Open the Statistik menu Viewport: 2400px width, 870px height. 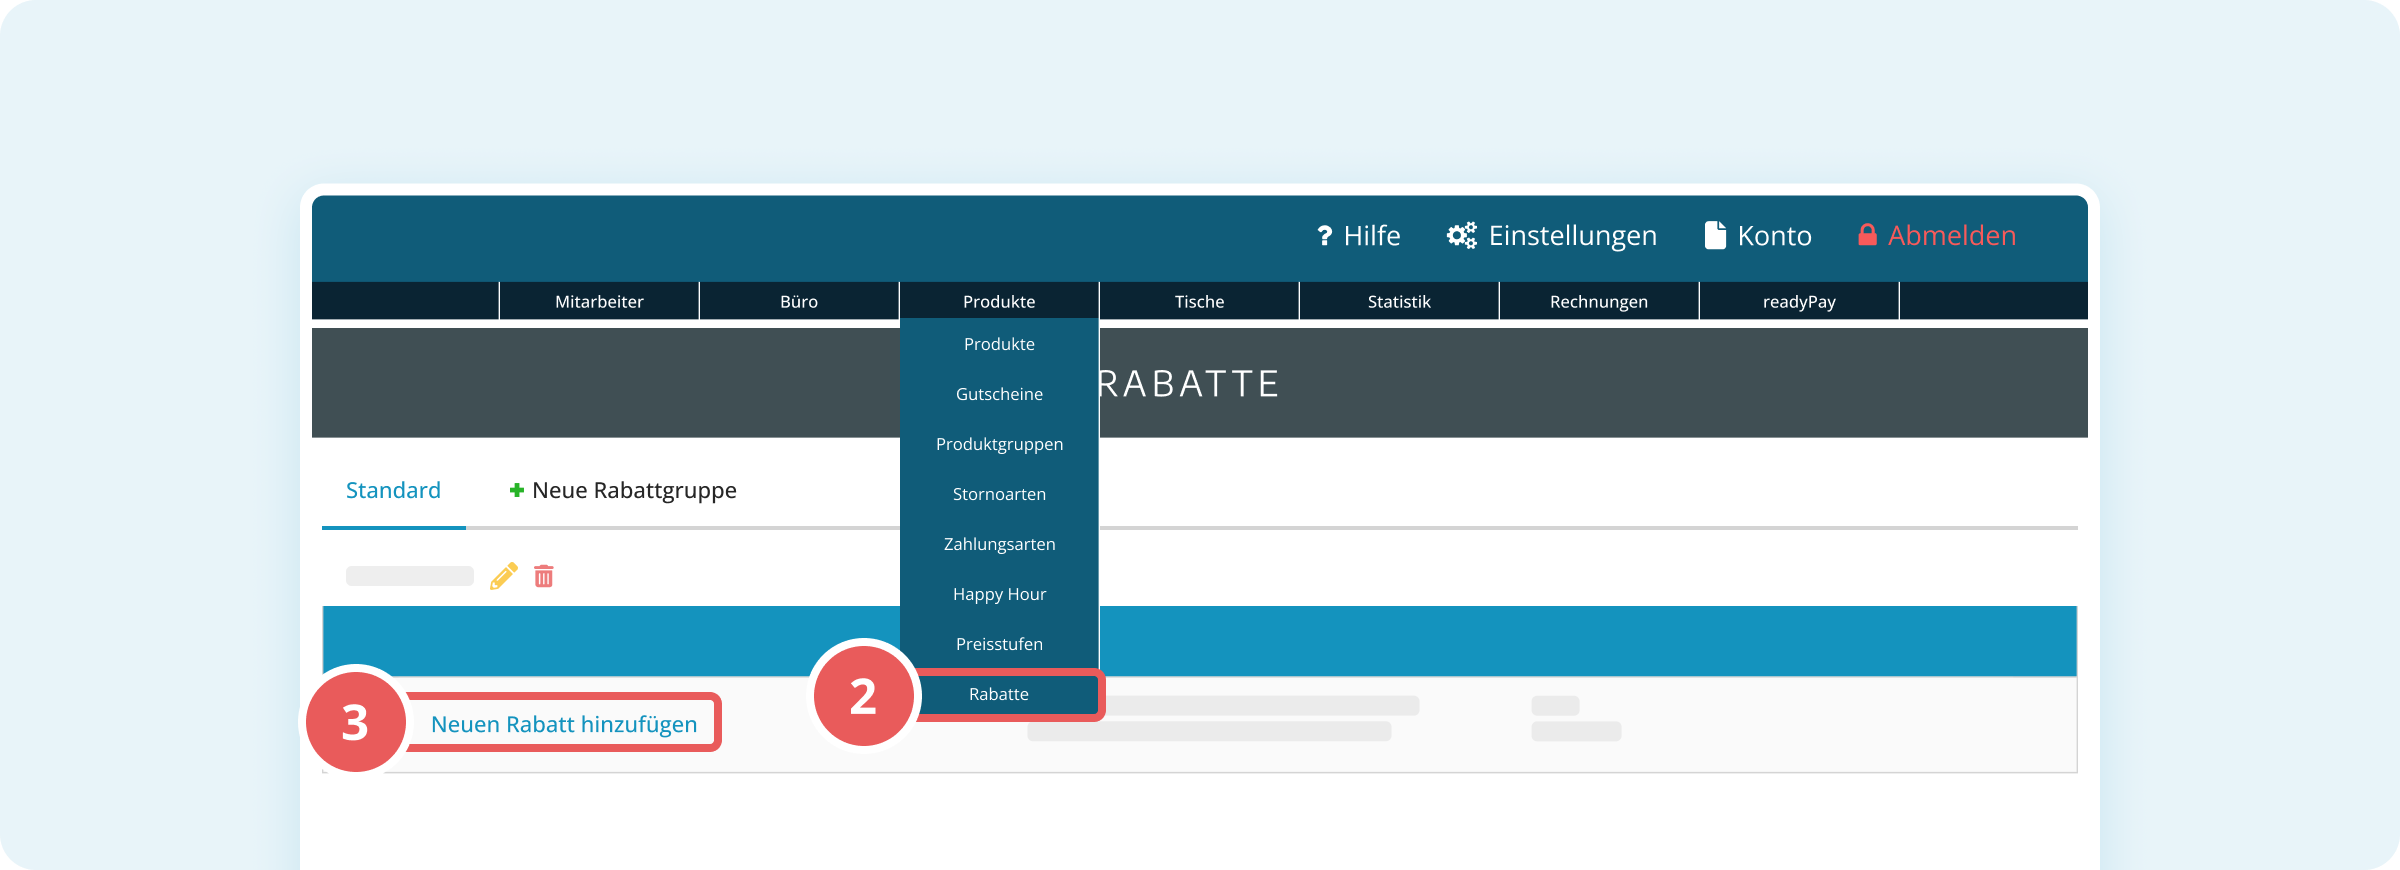click(x=1399, y=301)
